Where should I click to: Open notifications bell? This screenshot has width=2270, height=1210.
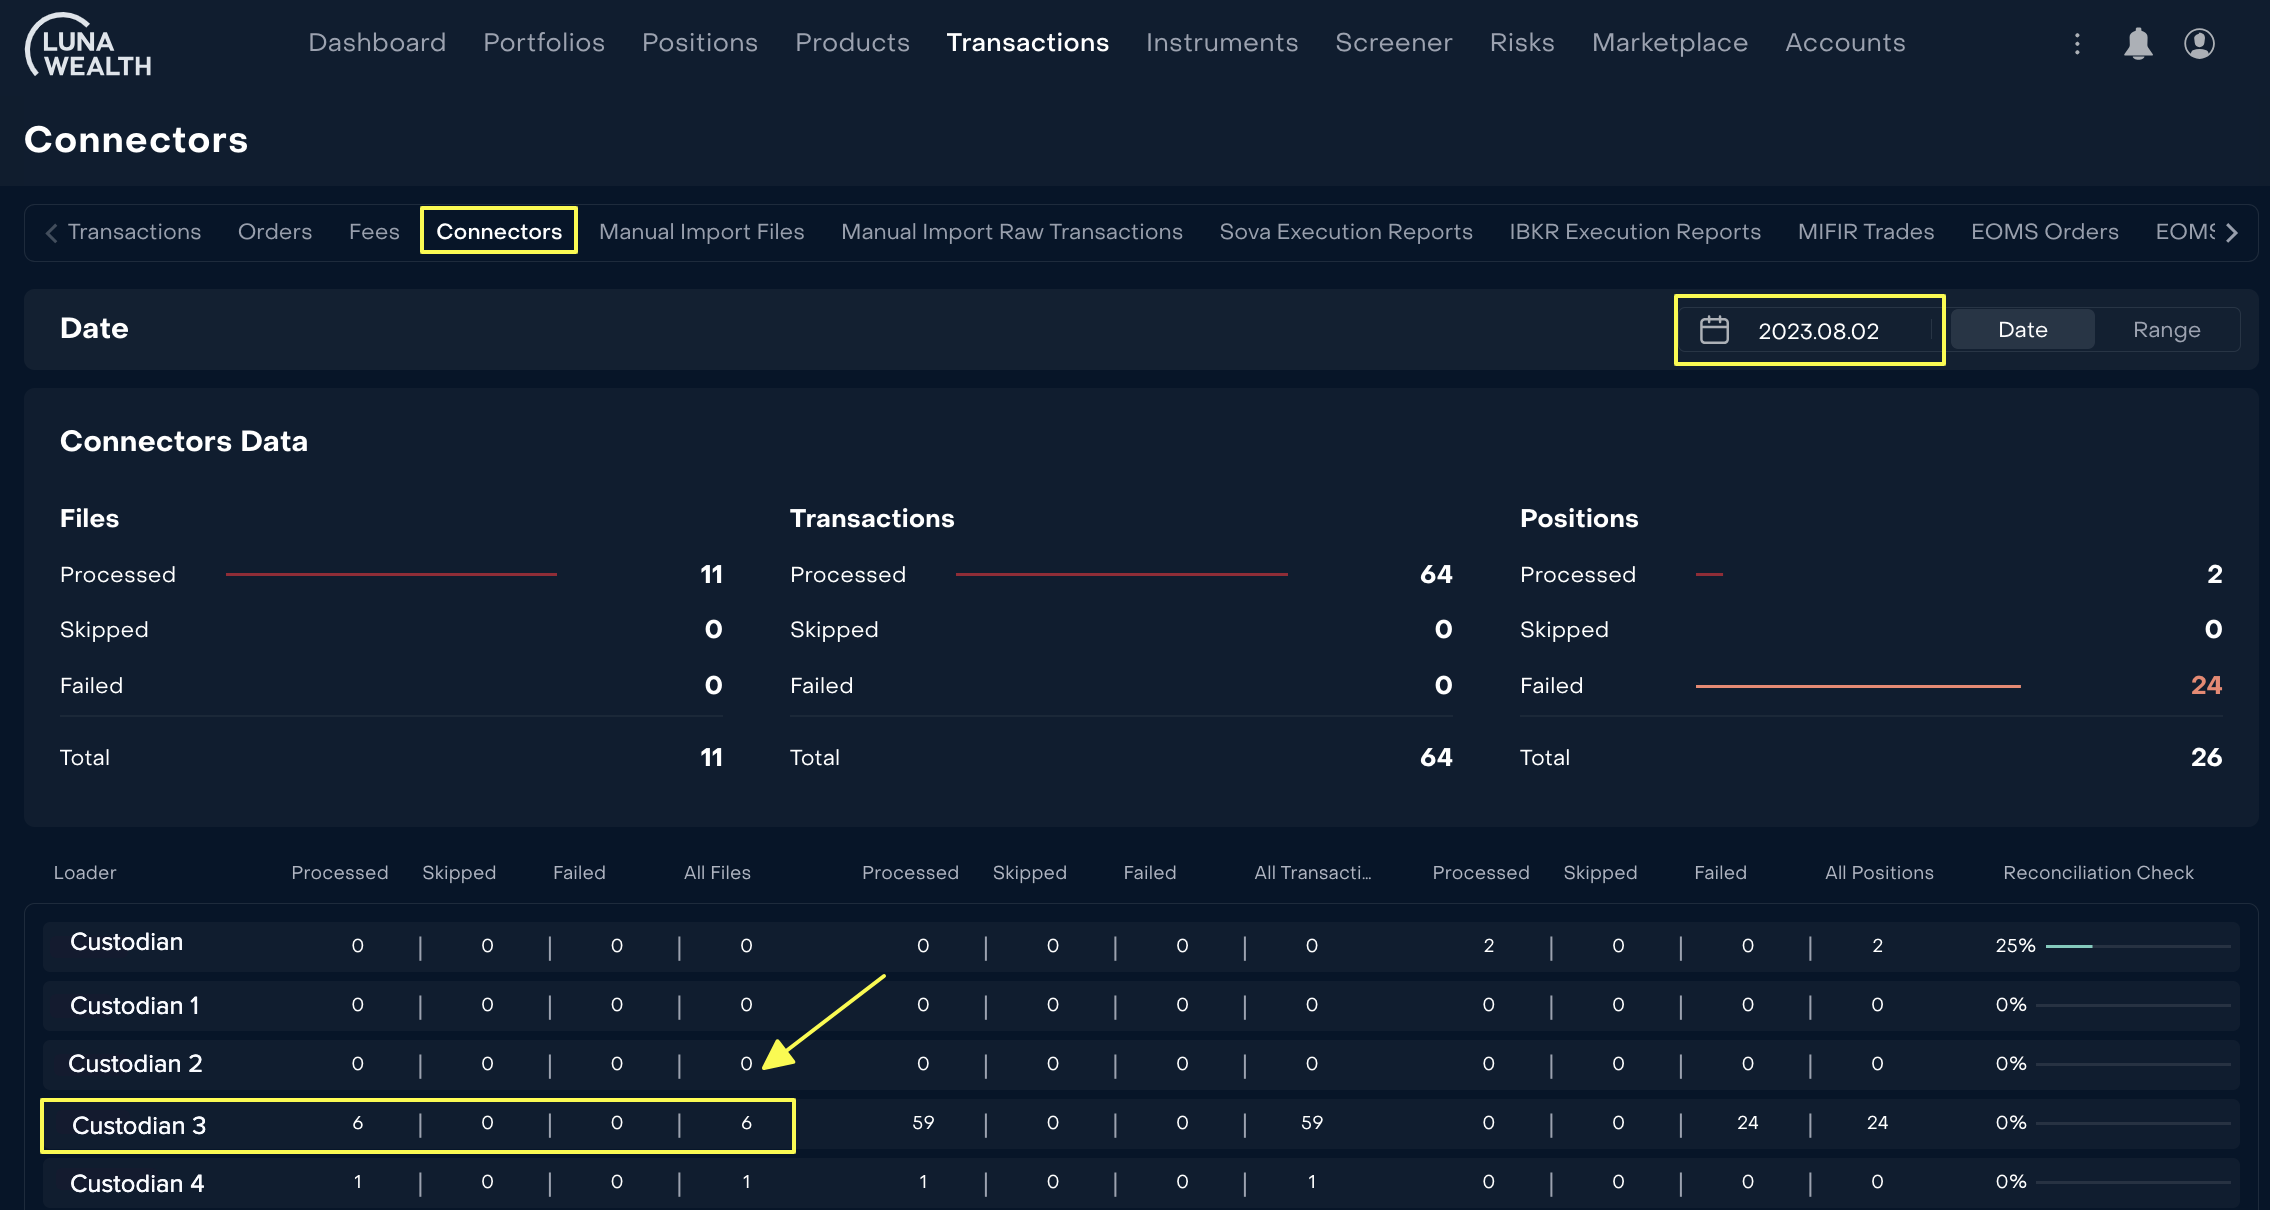coord(2138,43)
